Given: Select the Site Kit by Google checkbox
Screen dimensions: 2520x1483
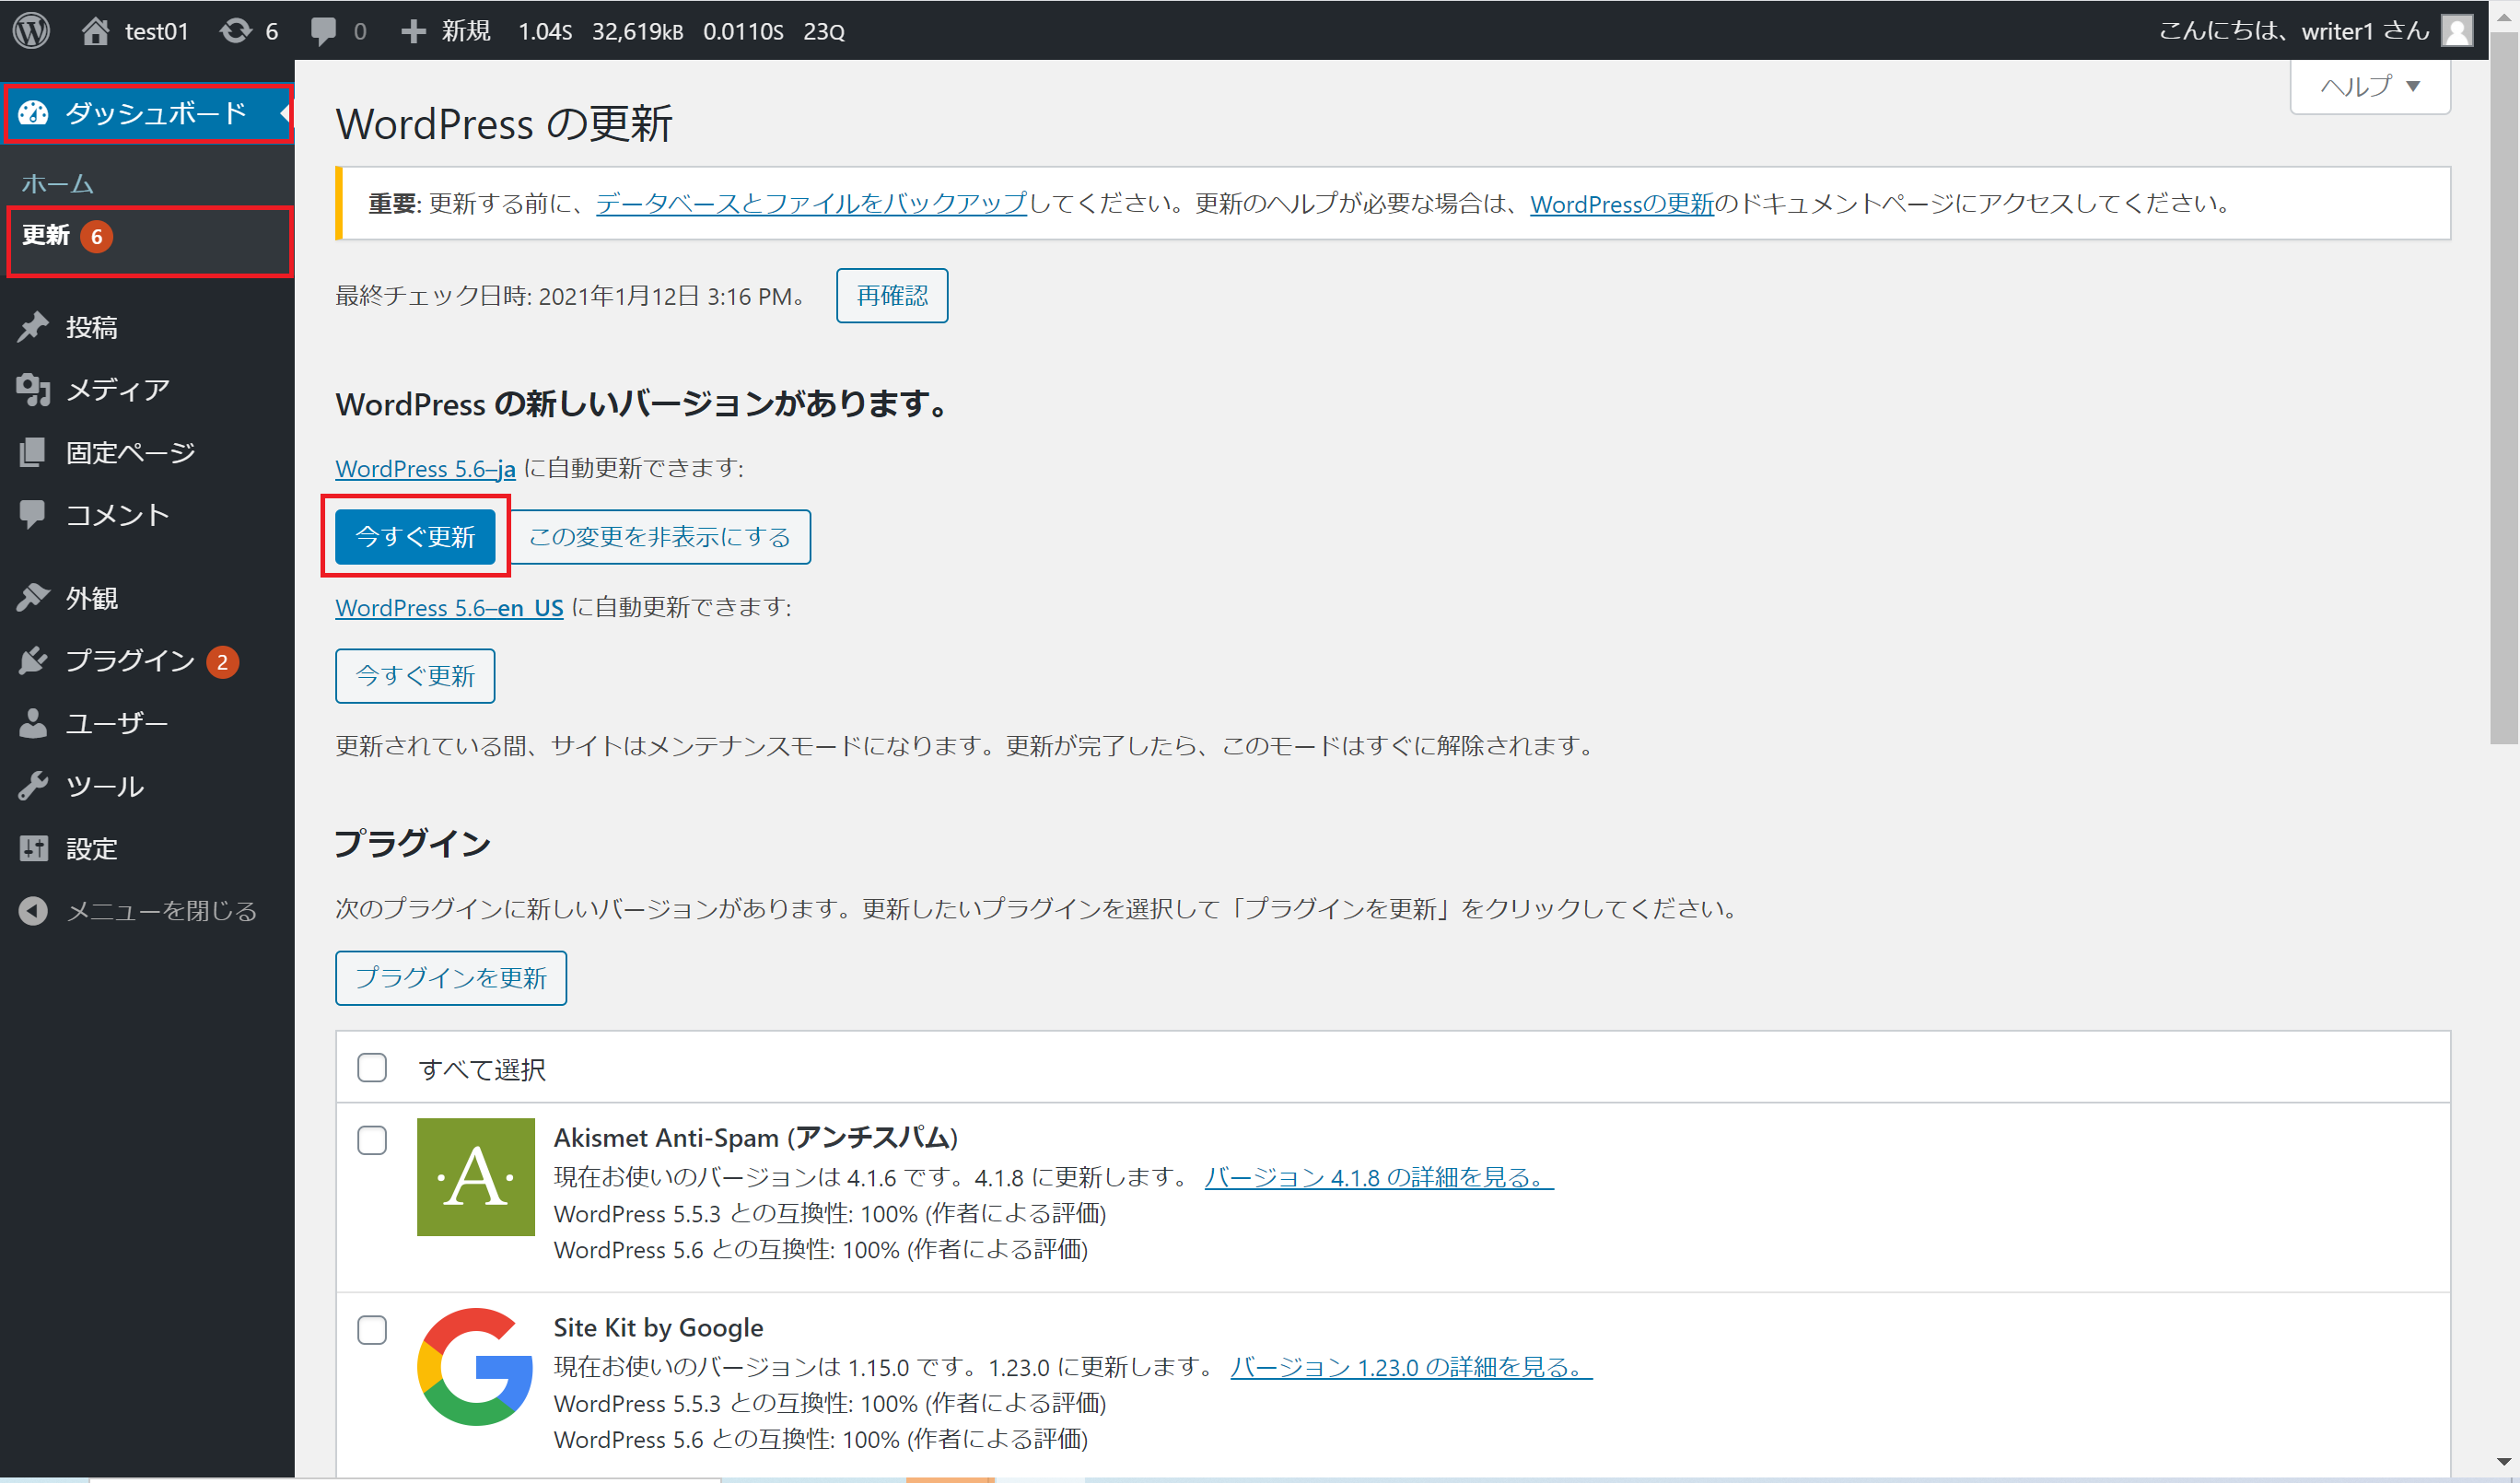Looking at the screenshot, I should (x=372, y=1329).
